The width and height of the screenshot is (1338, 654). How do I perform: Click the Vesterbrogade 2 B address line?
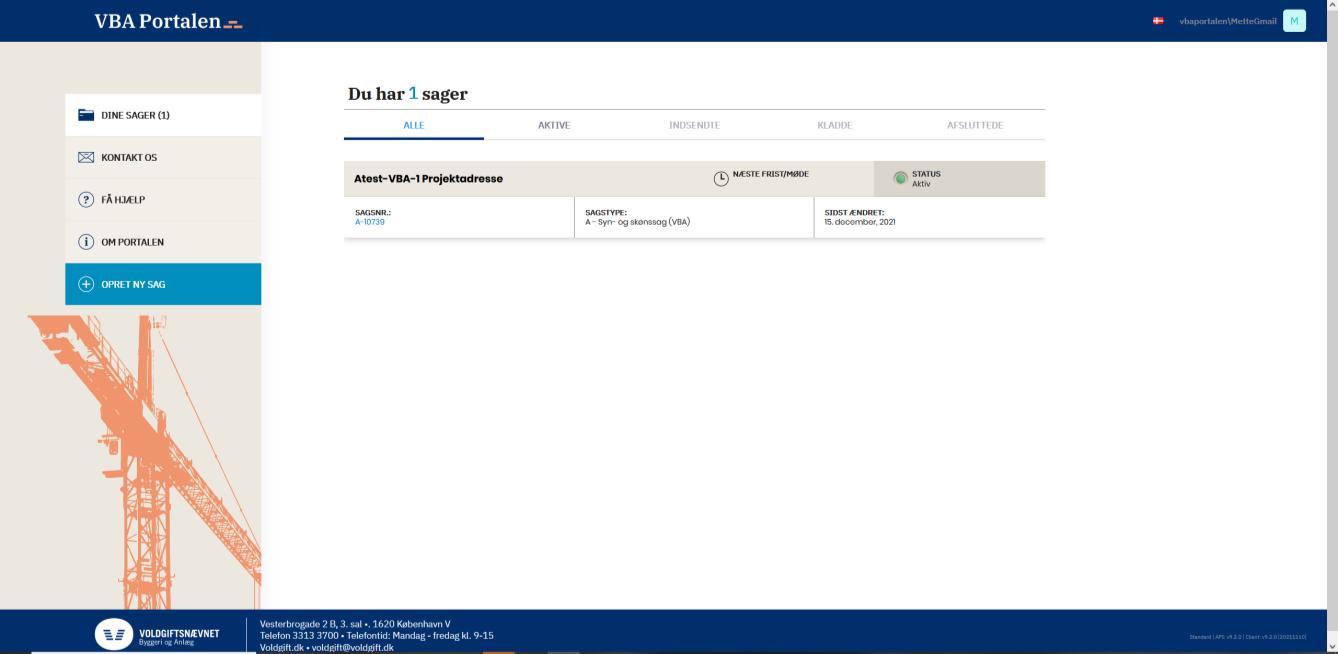(x=355, y=624)
